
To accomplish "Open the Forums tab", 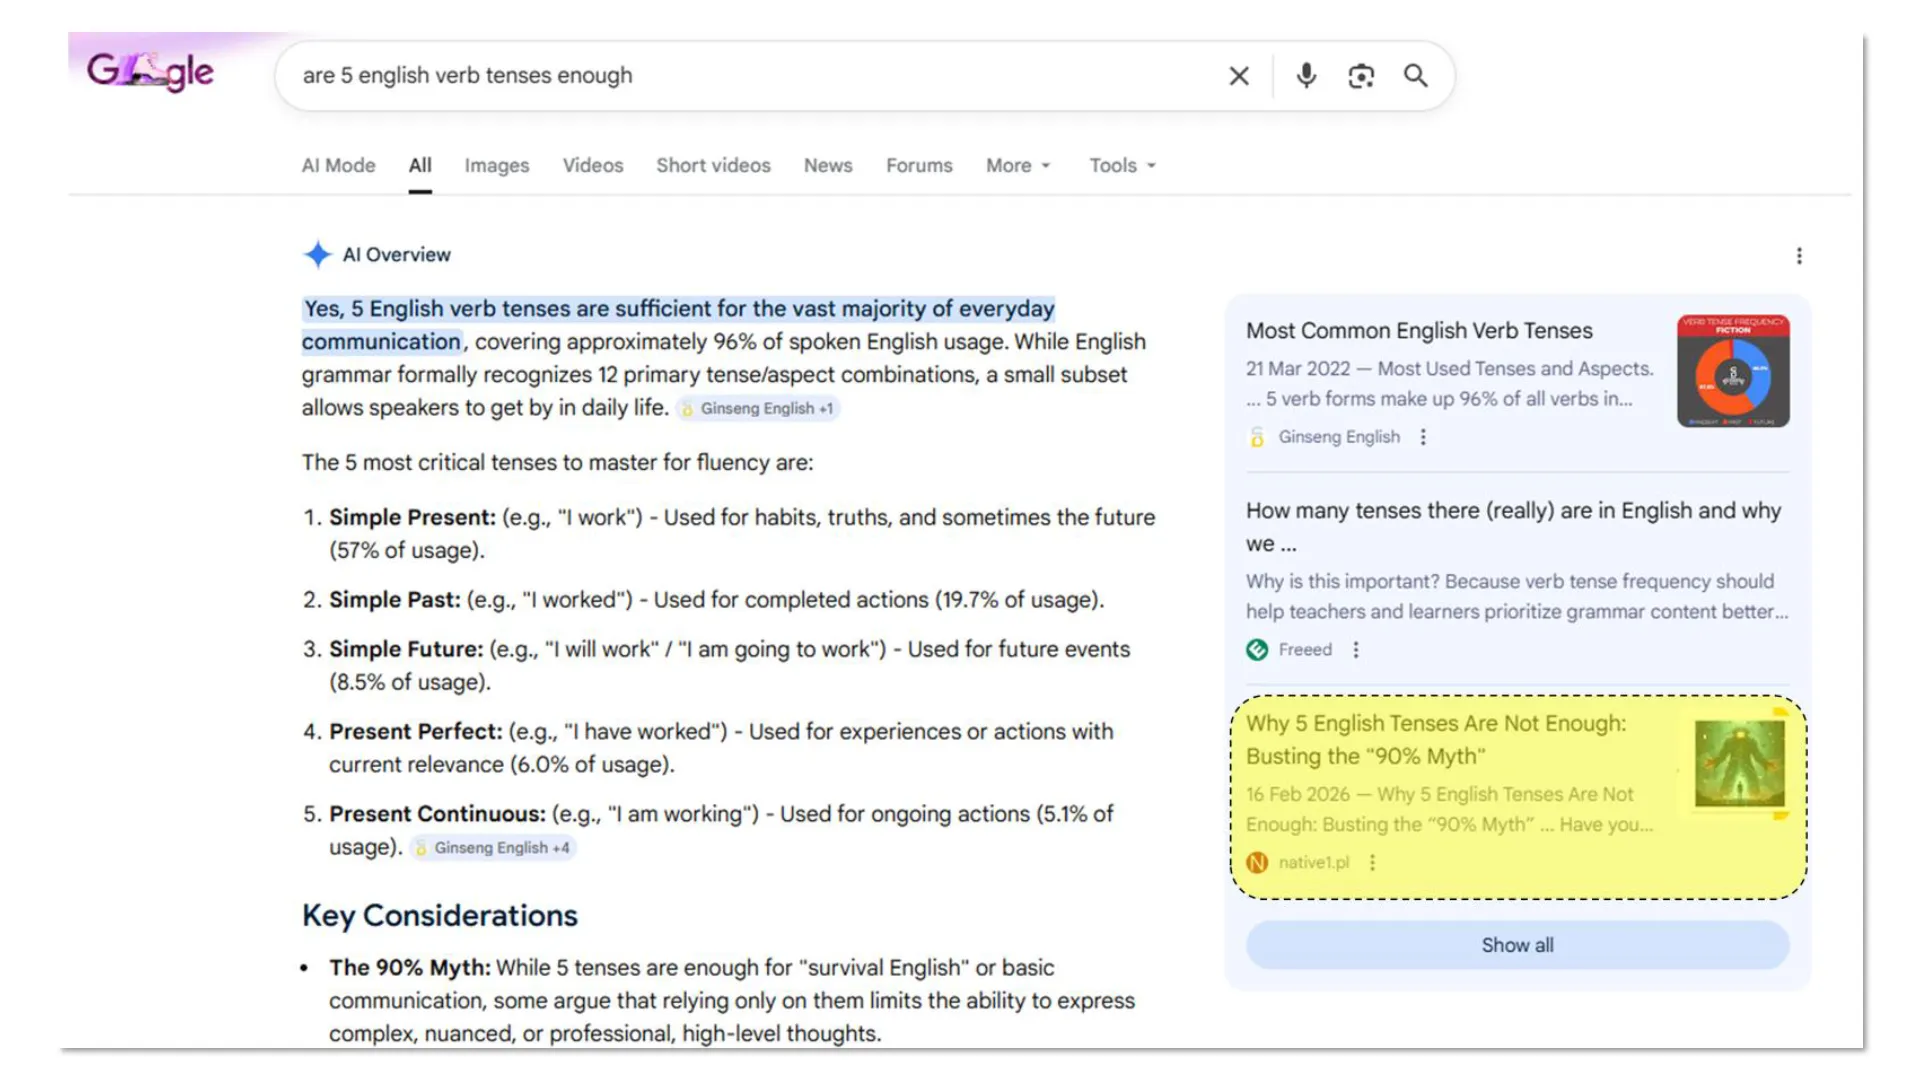I will pos(919,166).
